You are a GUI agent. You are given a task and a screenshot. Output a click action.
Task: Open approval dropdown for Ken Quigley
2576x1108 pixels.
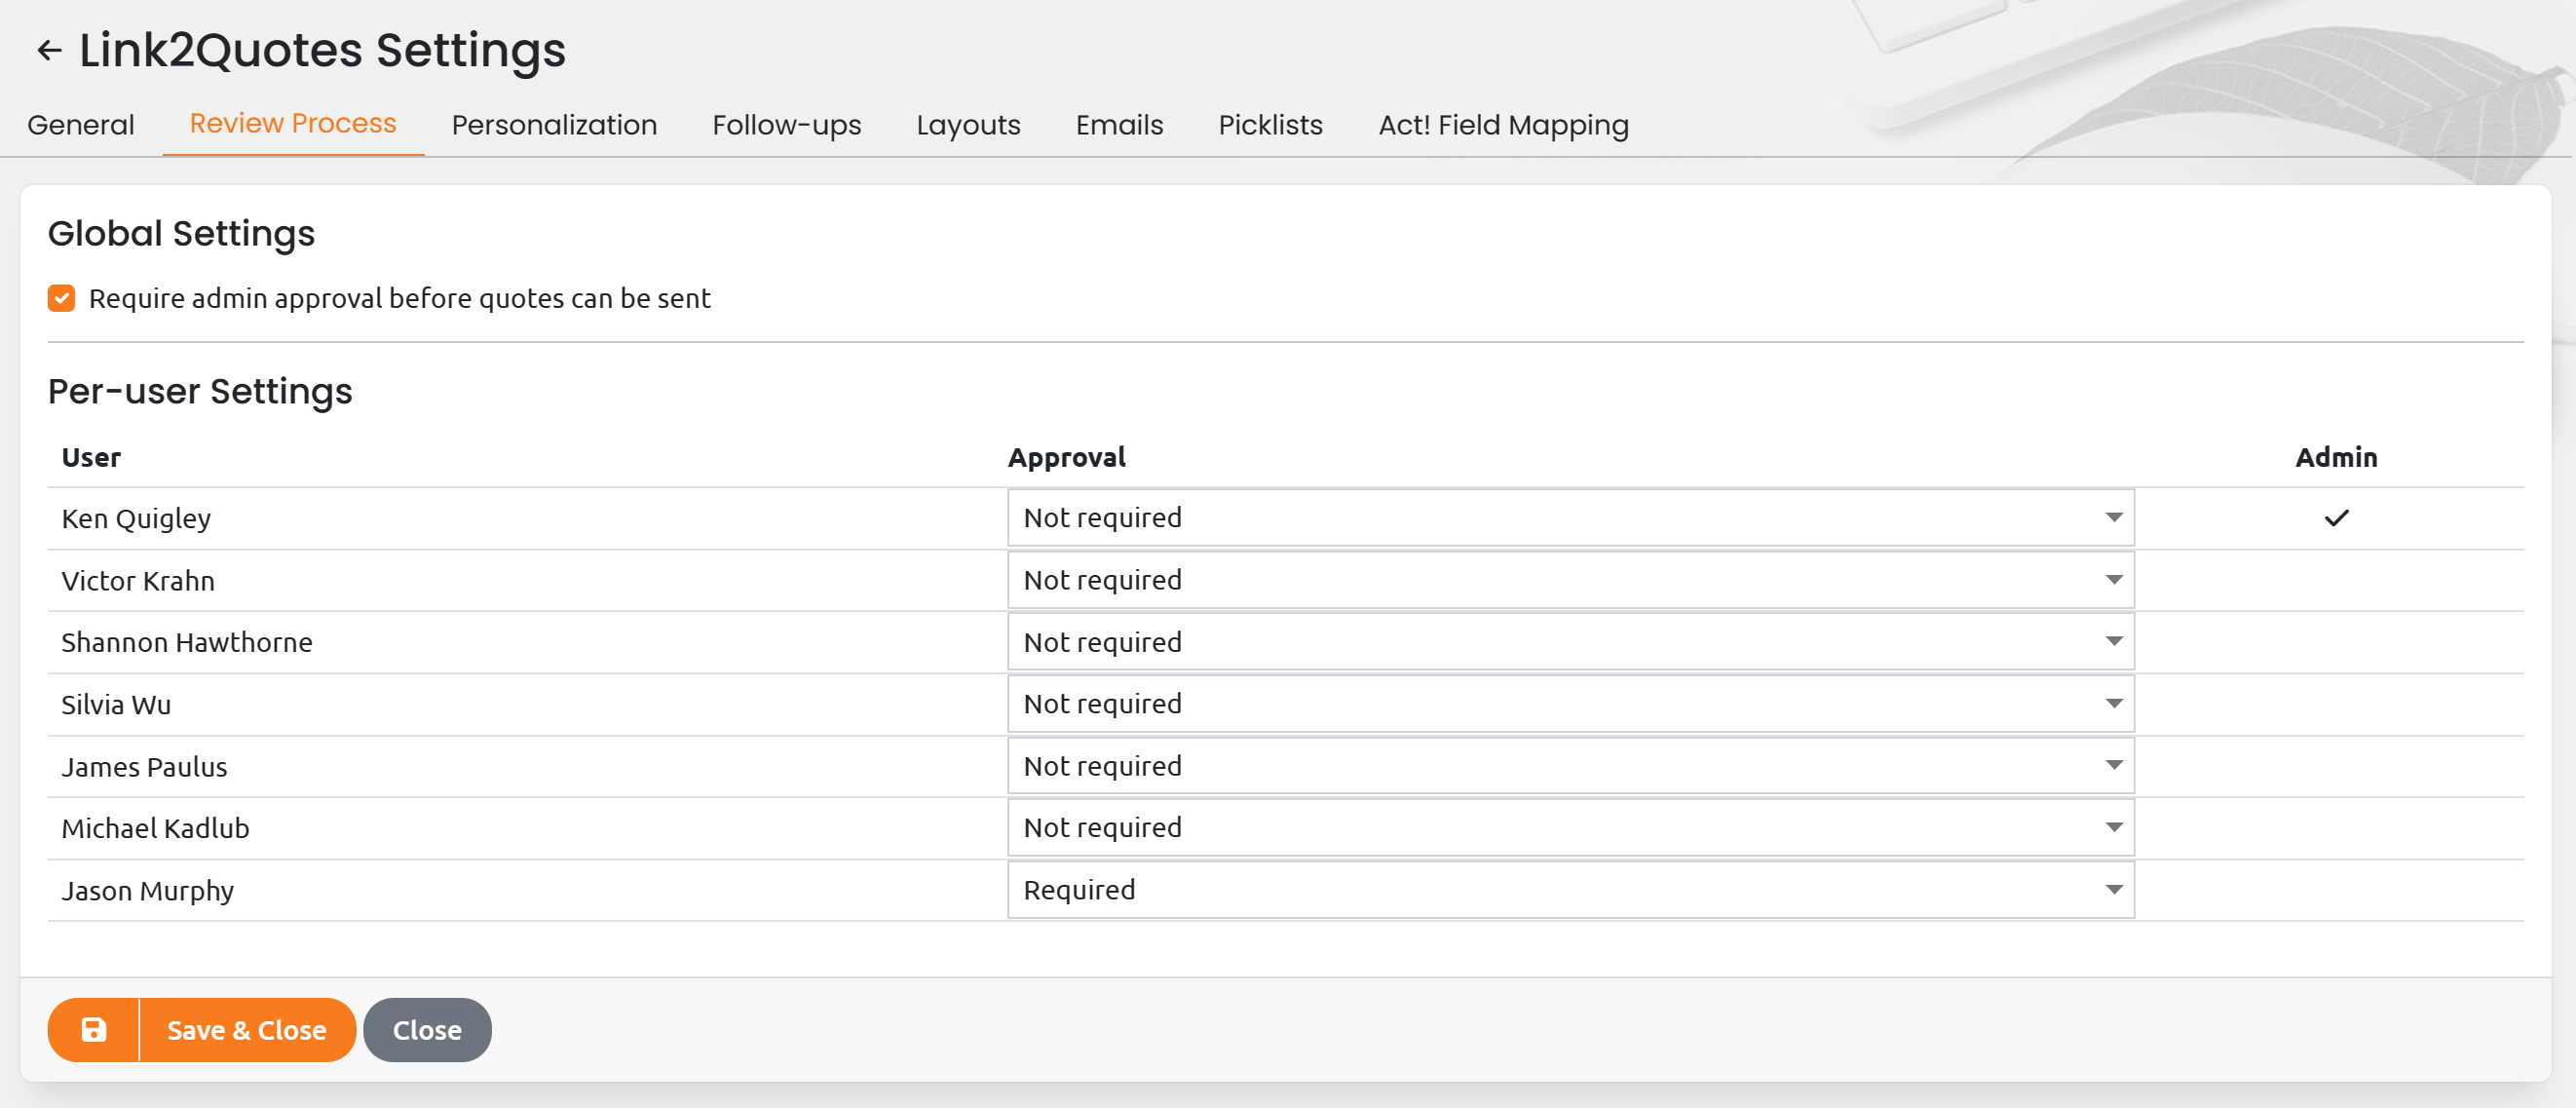tap(1570, 518)
